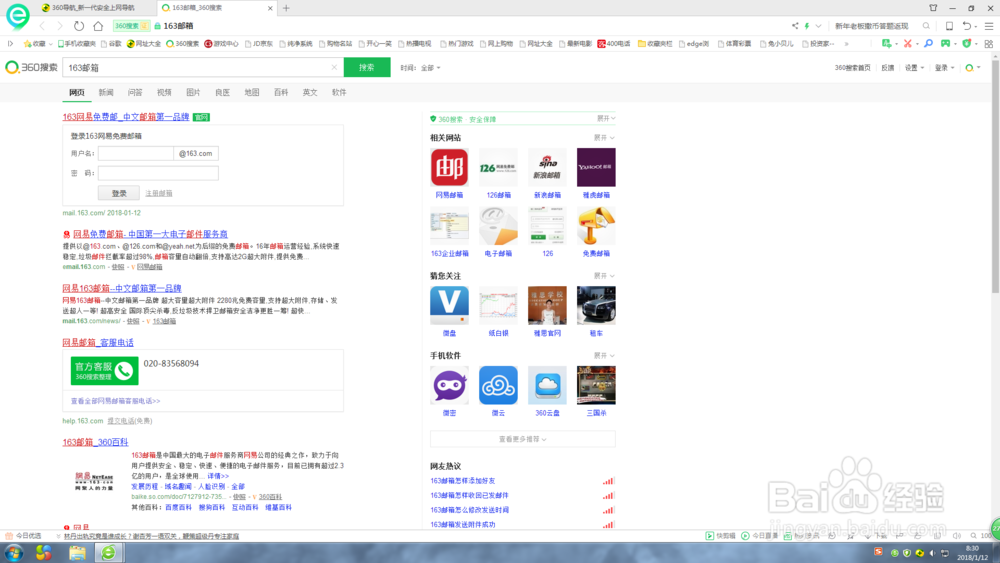
Task: Switch to the 视频 search tab
Action: click(x=164, y=92)
